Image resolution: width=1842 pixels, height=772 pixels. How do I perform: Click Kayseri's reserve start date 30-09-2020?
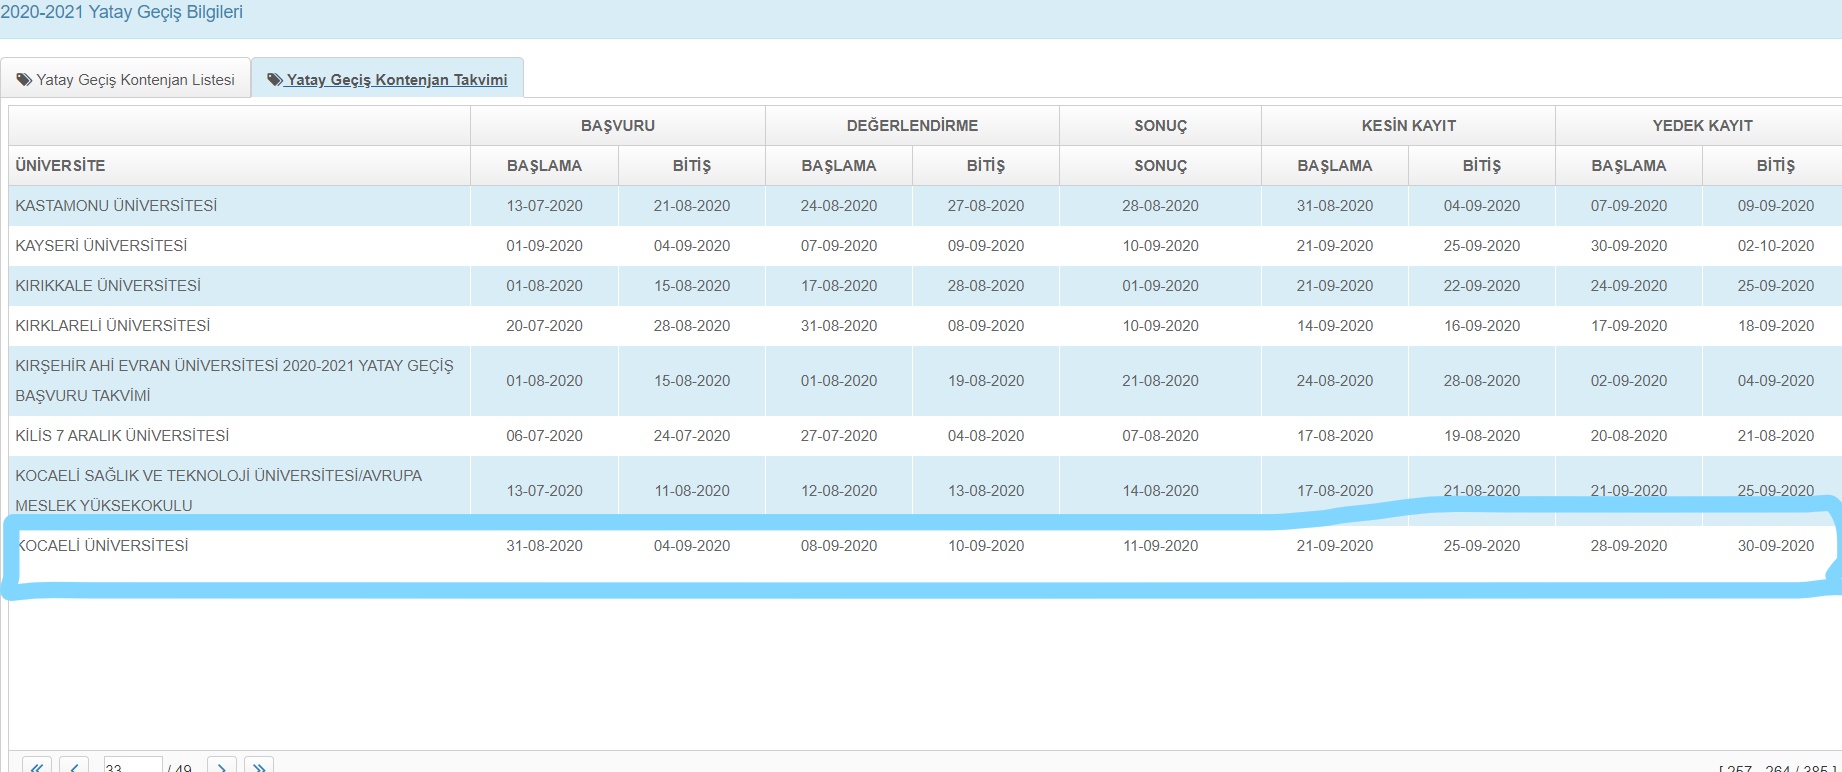tap(1629, 245)
